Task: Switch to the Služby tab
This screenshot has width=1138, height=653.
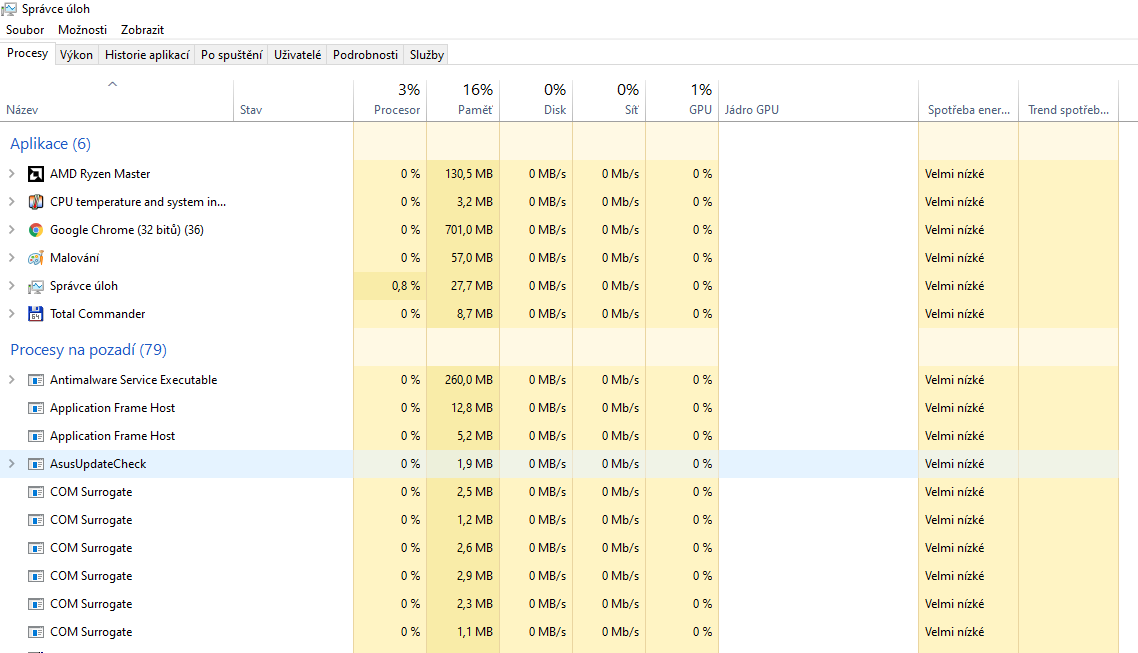Action: [x=427, y=55]
